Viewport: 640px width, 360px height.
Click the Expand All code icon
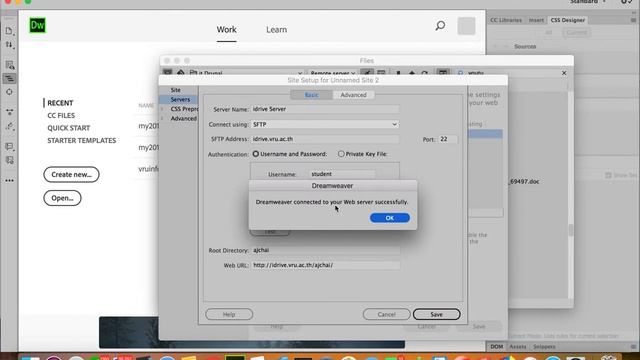[x=9, y=111]
